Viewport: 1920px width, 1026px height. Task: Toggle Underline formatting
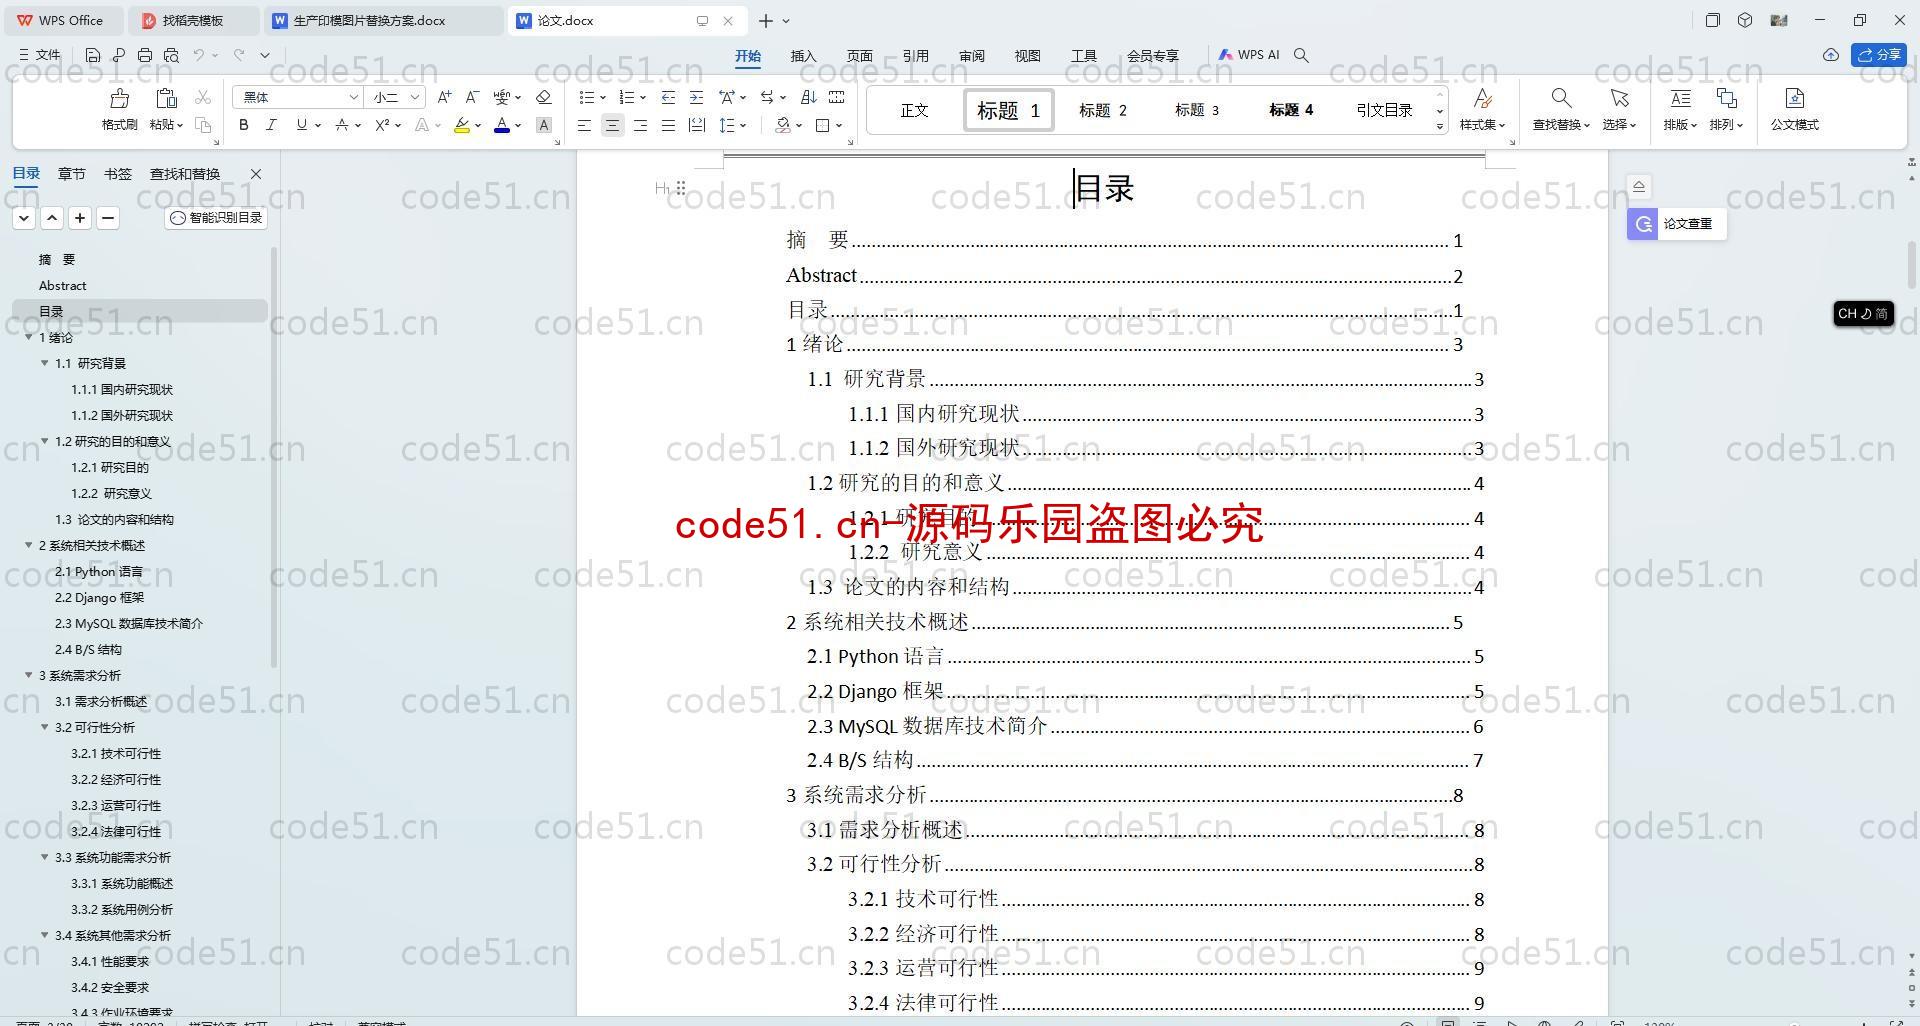coord(301,125)
